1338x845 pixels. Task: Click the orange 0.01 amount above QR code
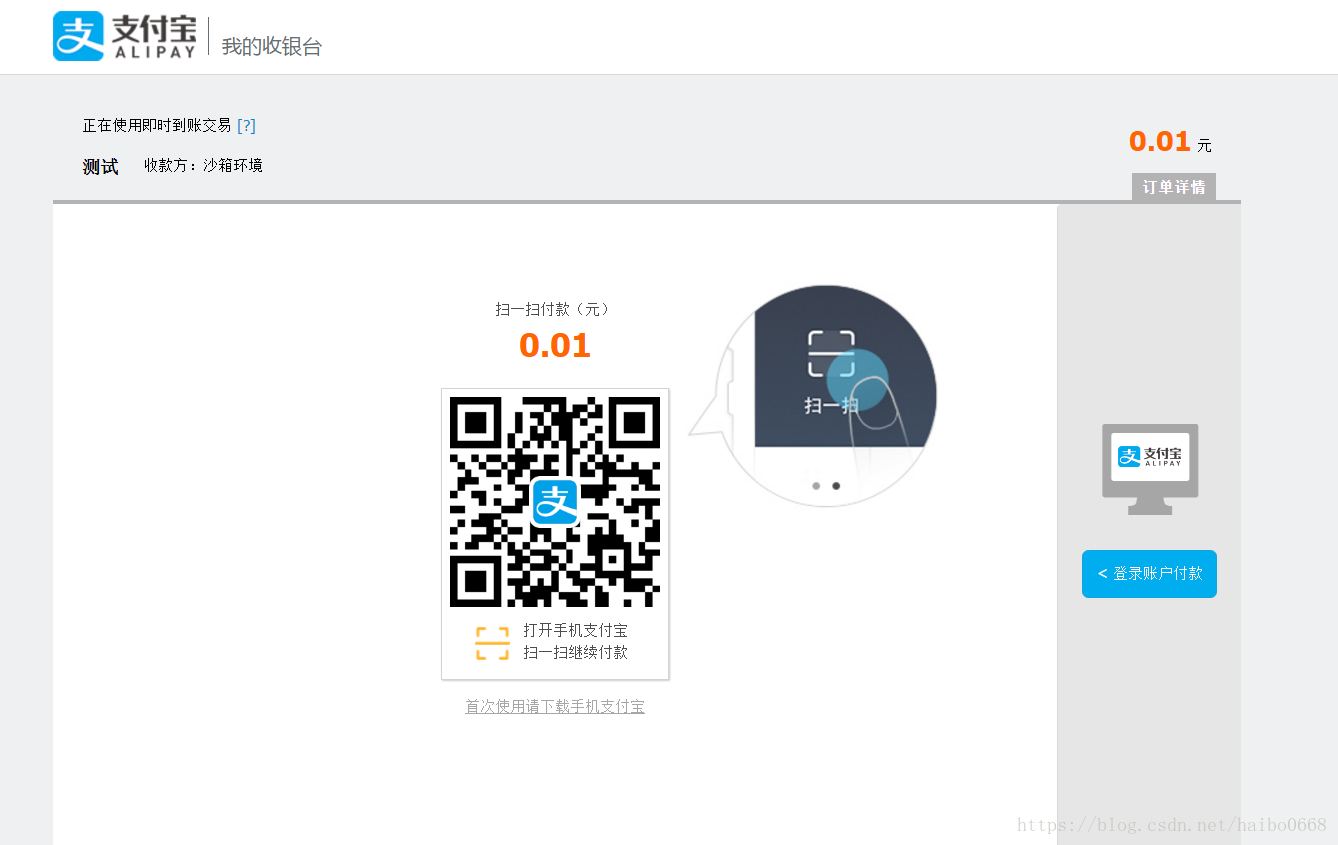[x=555, y=346]
